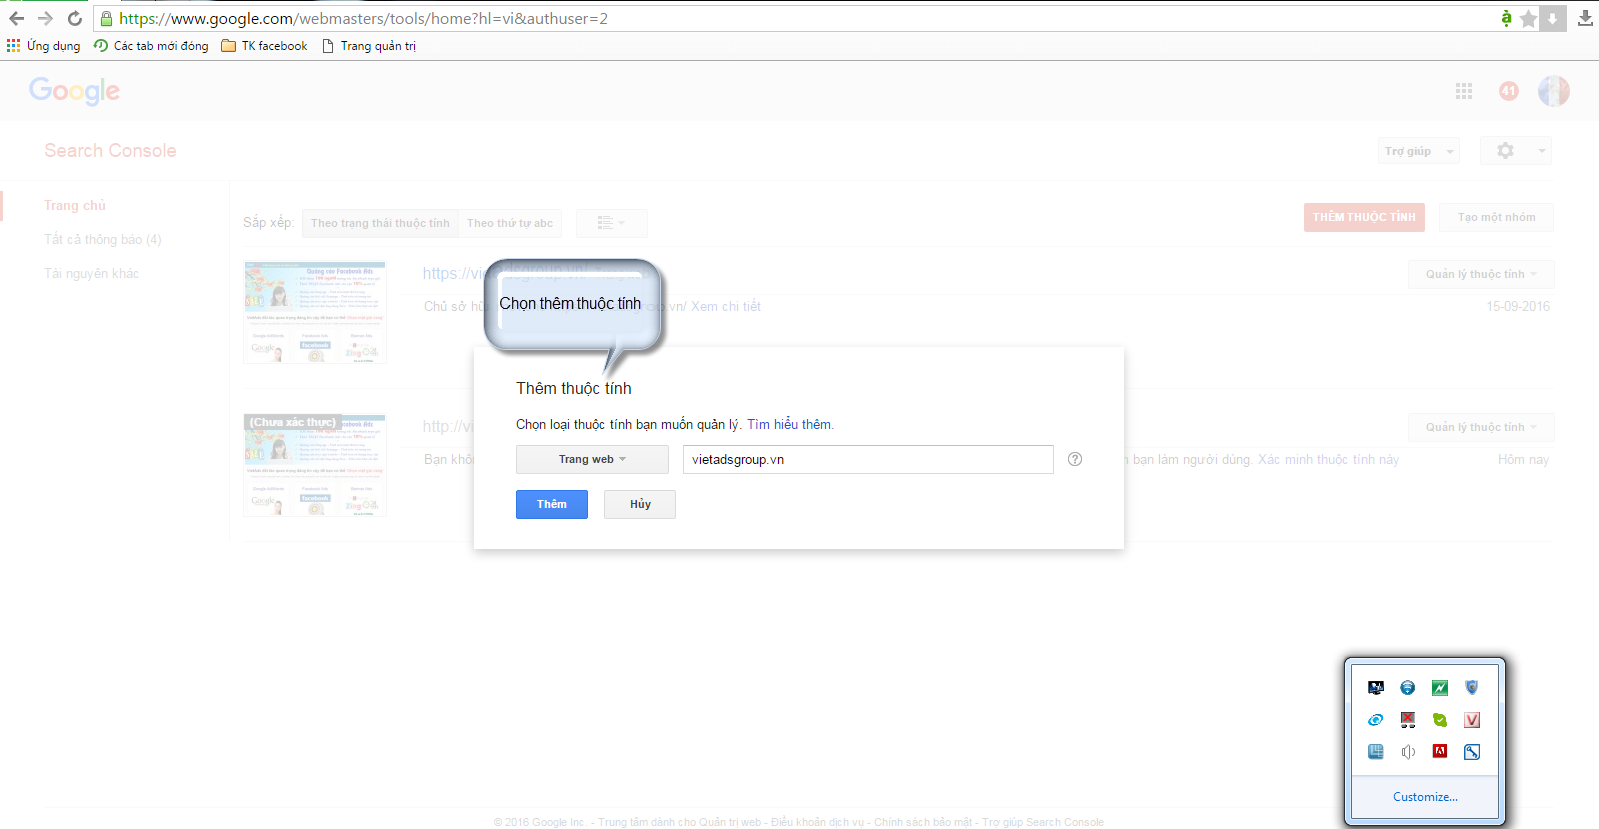Open Tài nguyên khác in sidebar
Viewport: 1599px width, 829px height.
click(x=91, y=273)
